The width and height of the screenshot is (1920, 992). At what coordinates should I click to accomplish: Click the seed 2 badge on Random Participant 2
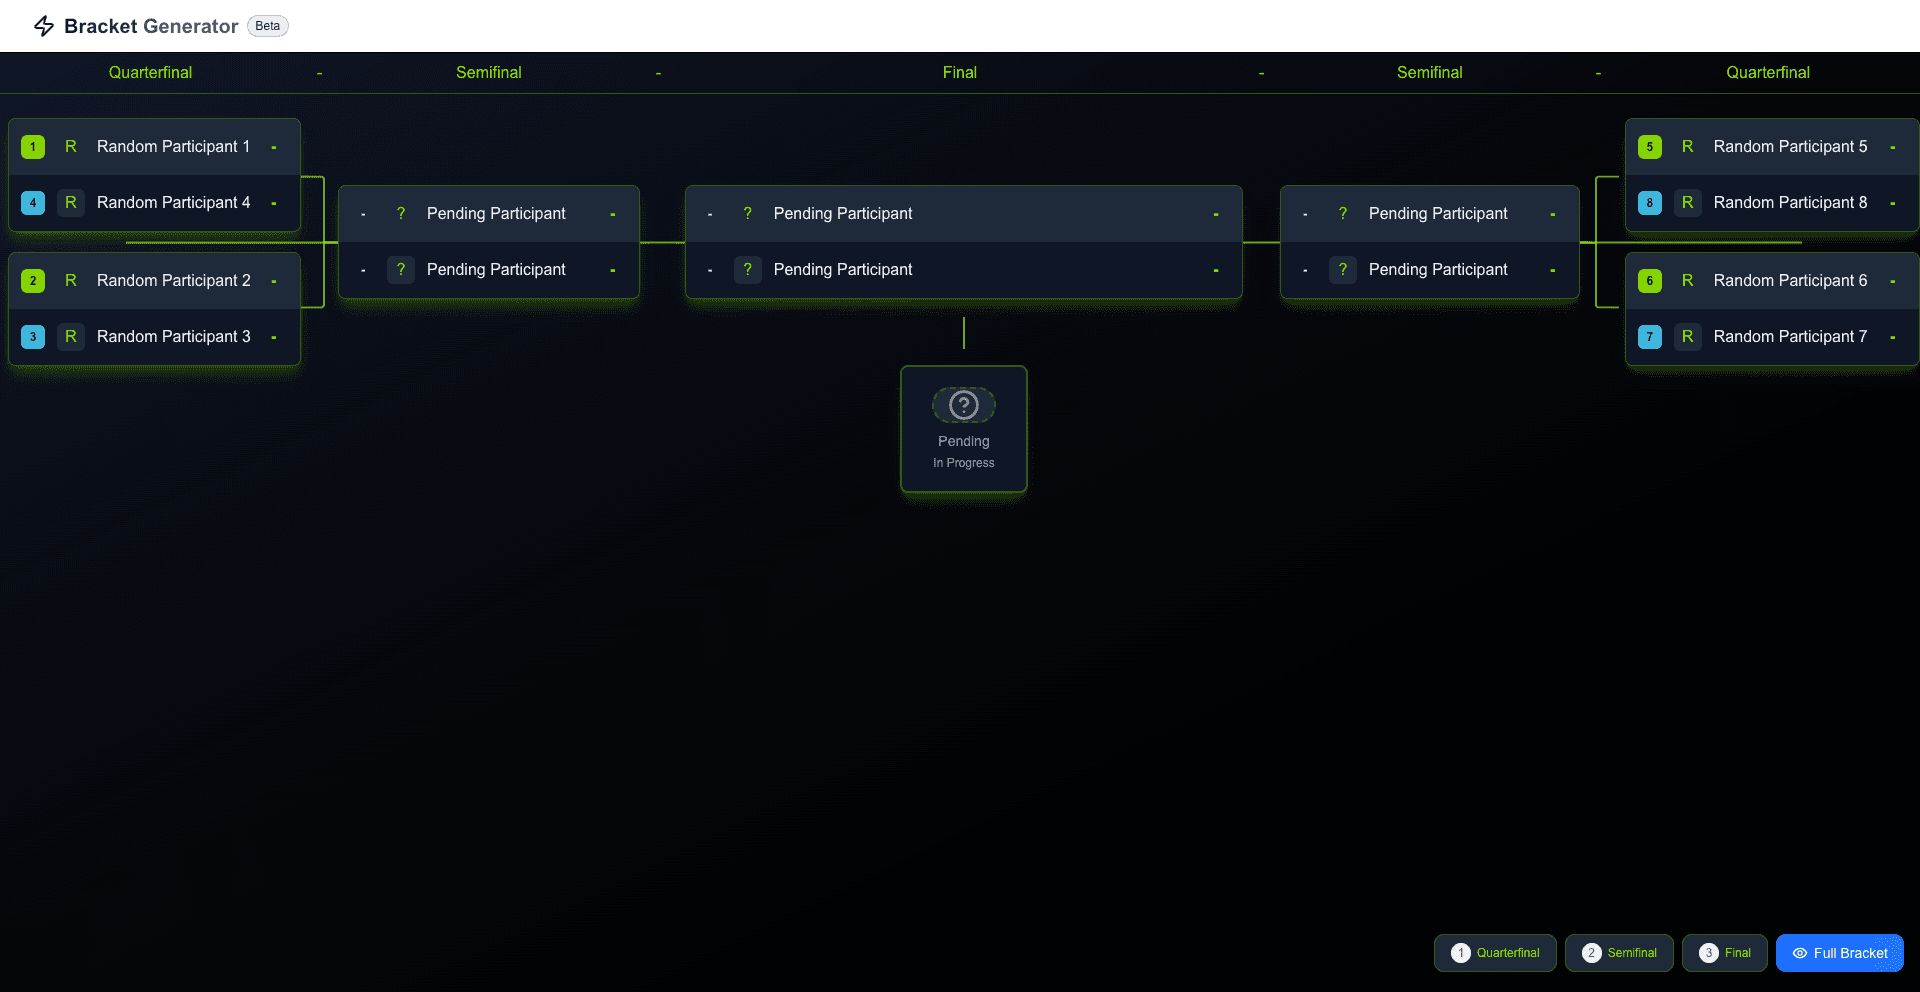click(33, 280)
